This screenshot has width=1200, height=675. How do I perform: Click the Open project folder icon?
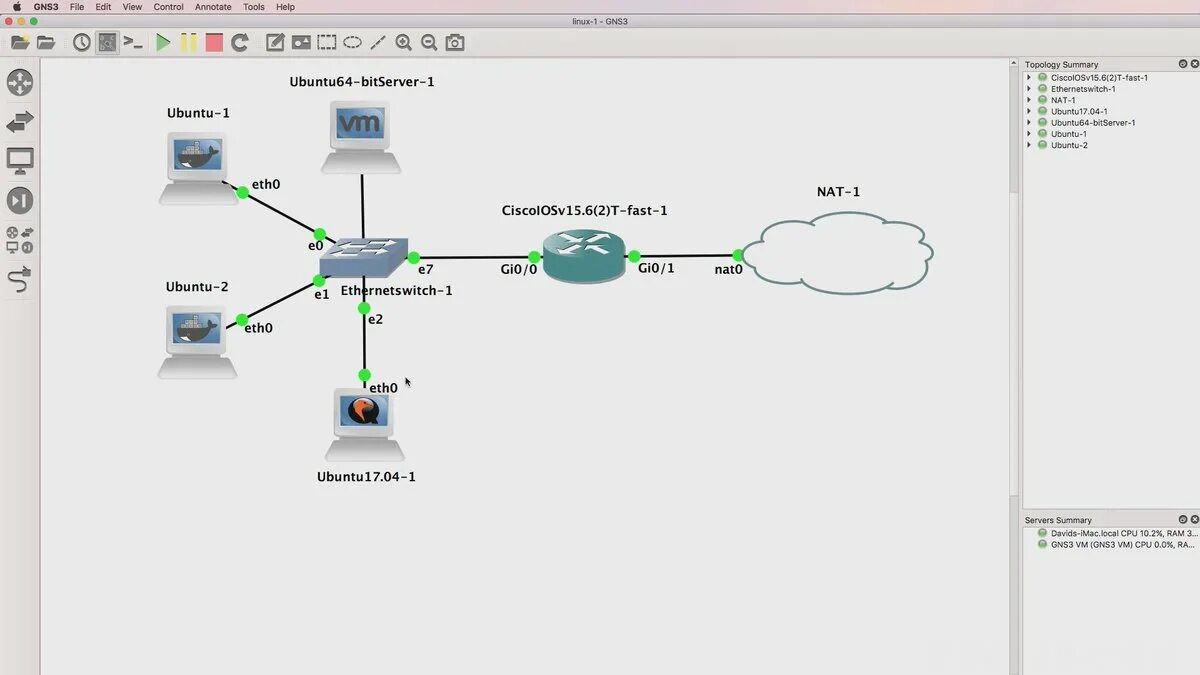(x=46, y=43)
